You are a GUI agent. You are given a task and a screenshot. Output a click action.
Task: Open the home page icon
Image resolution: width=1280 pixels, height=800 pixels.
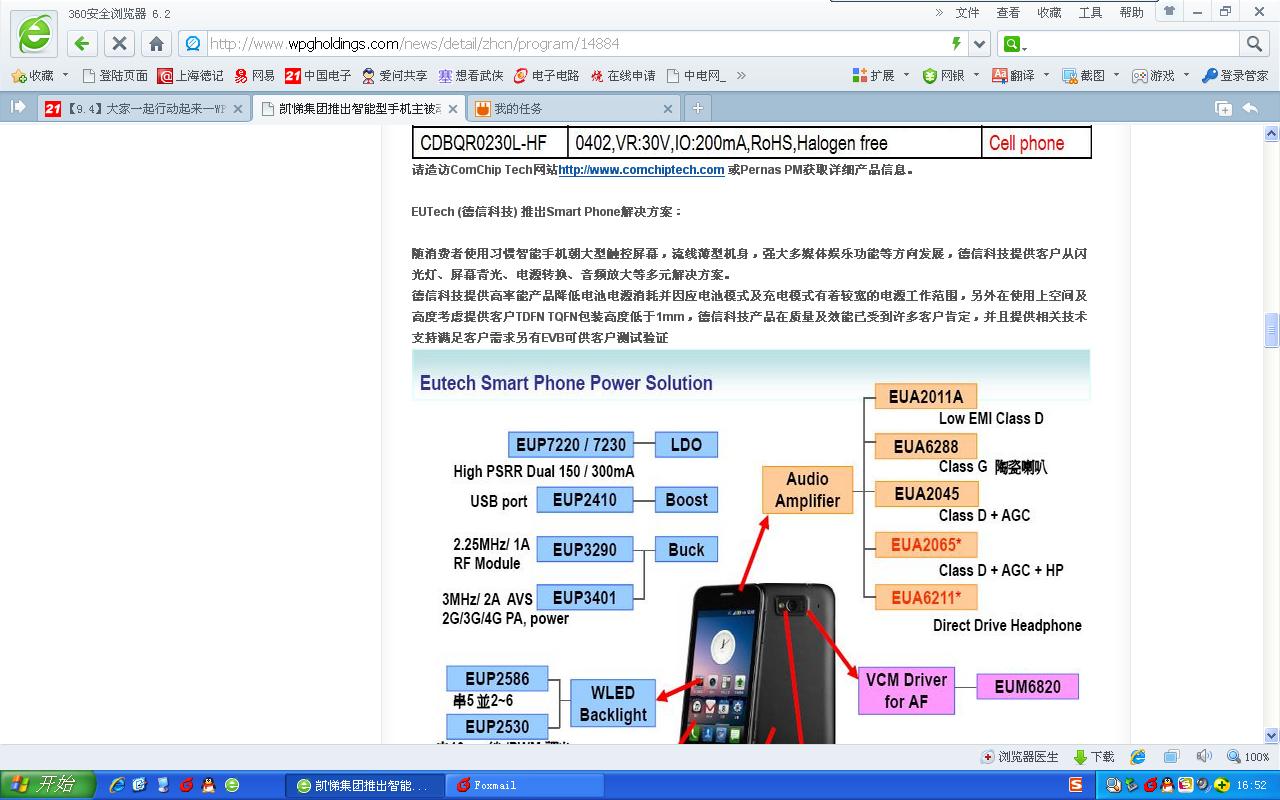tap(156, 43)
